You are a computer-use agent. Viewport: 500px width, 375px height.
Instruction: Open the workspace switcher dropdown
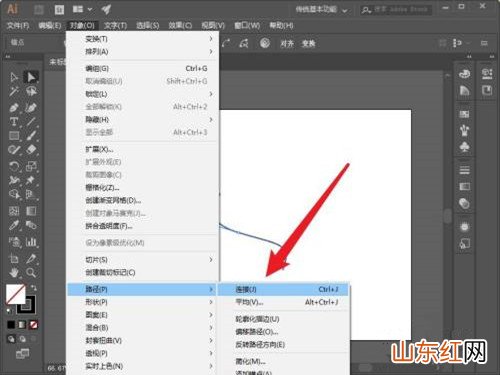321,10
